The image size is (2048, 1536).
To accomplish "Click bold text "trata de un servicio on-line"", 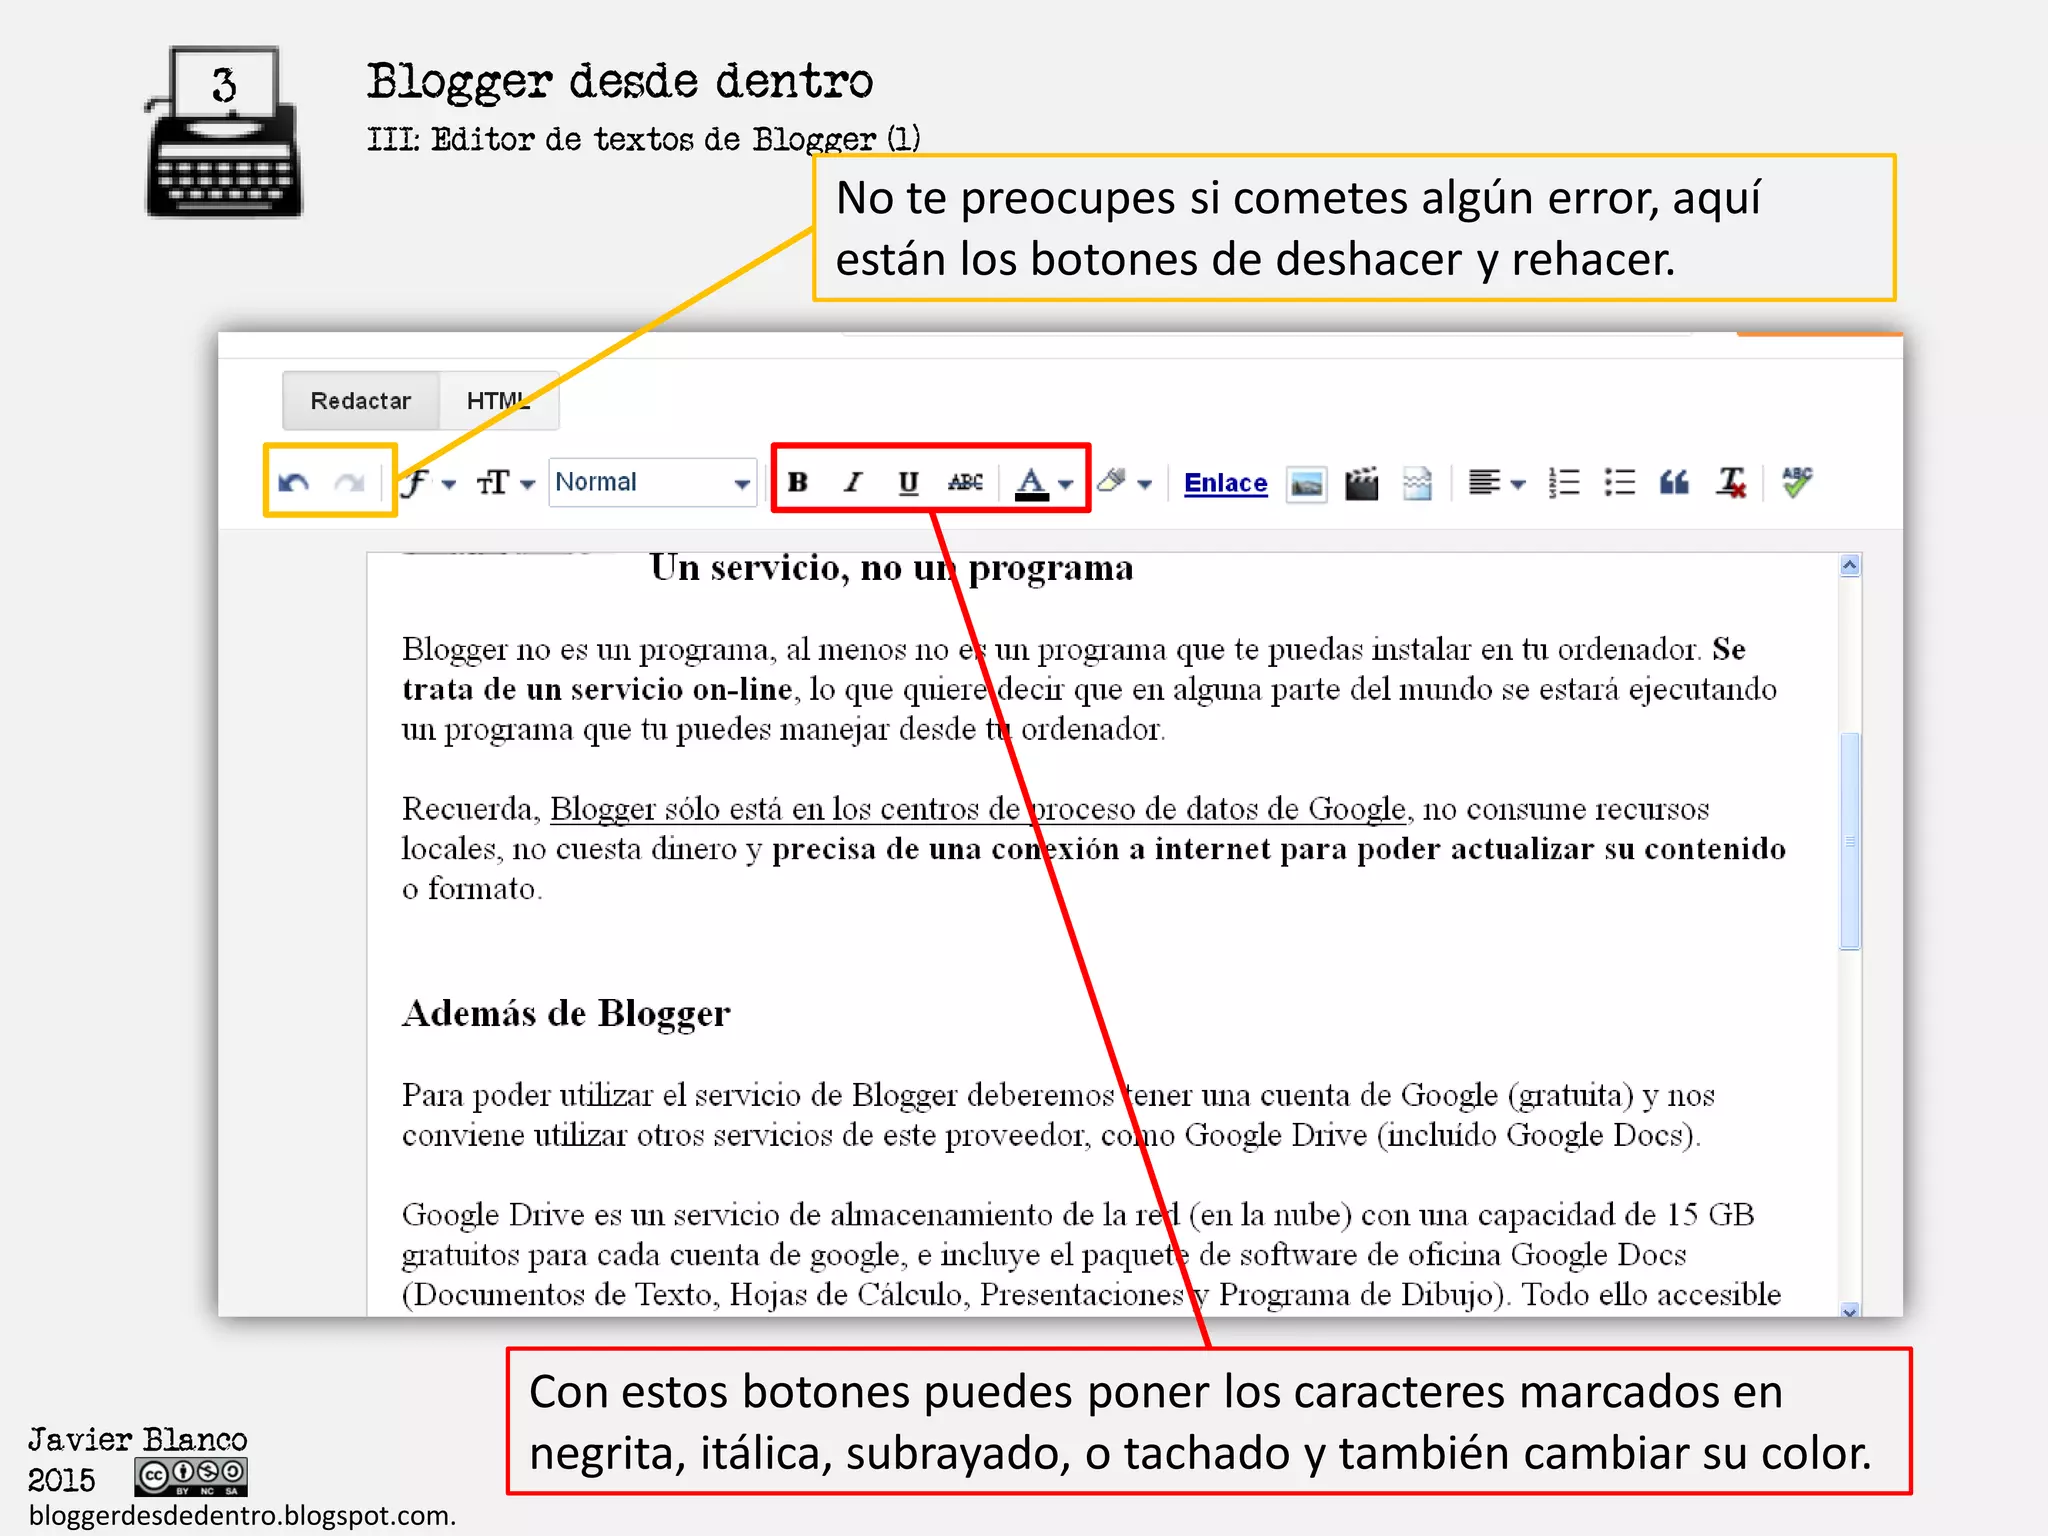I will point(597,689).
